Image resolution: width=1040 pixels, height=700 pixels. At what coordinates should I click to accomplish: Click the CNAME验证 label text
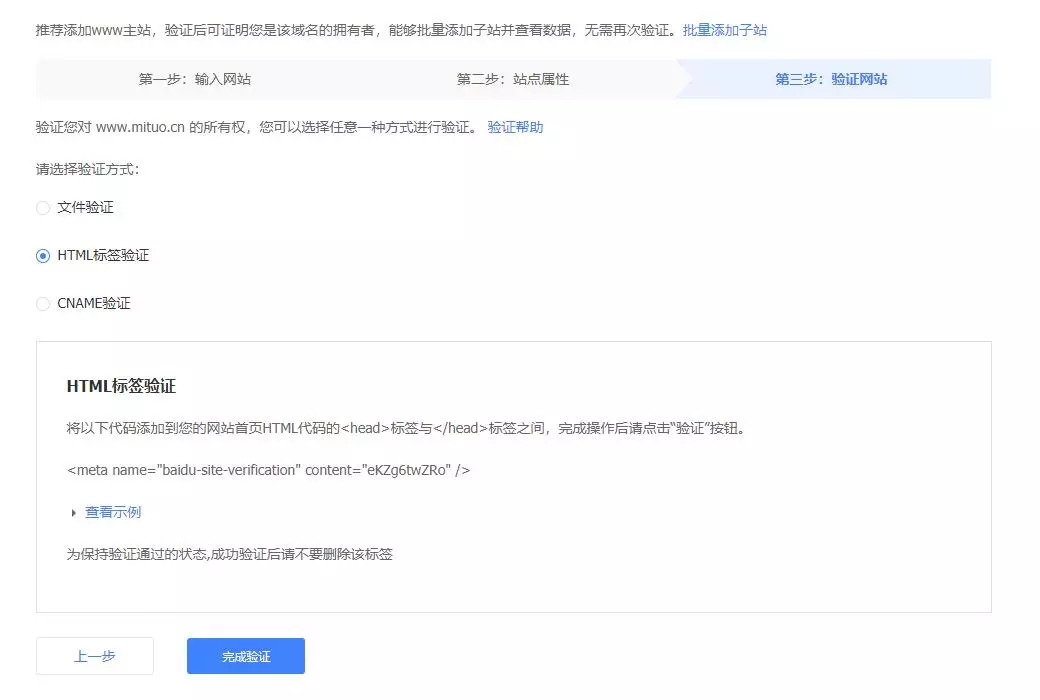pyautogui.click(x=94, y=304)
